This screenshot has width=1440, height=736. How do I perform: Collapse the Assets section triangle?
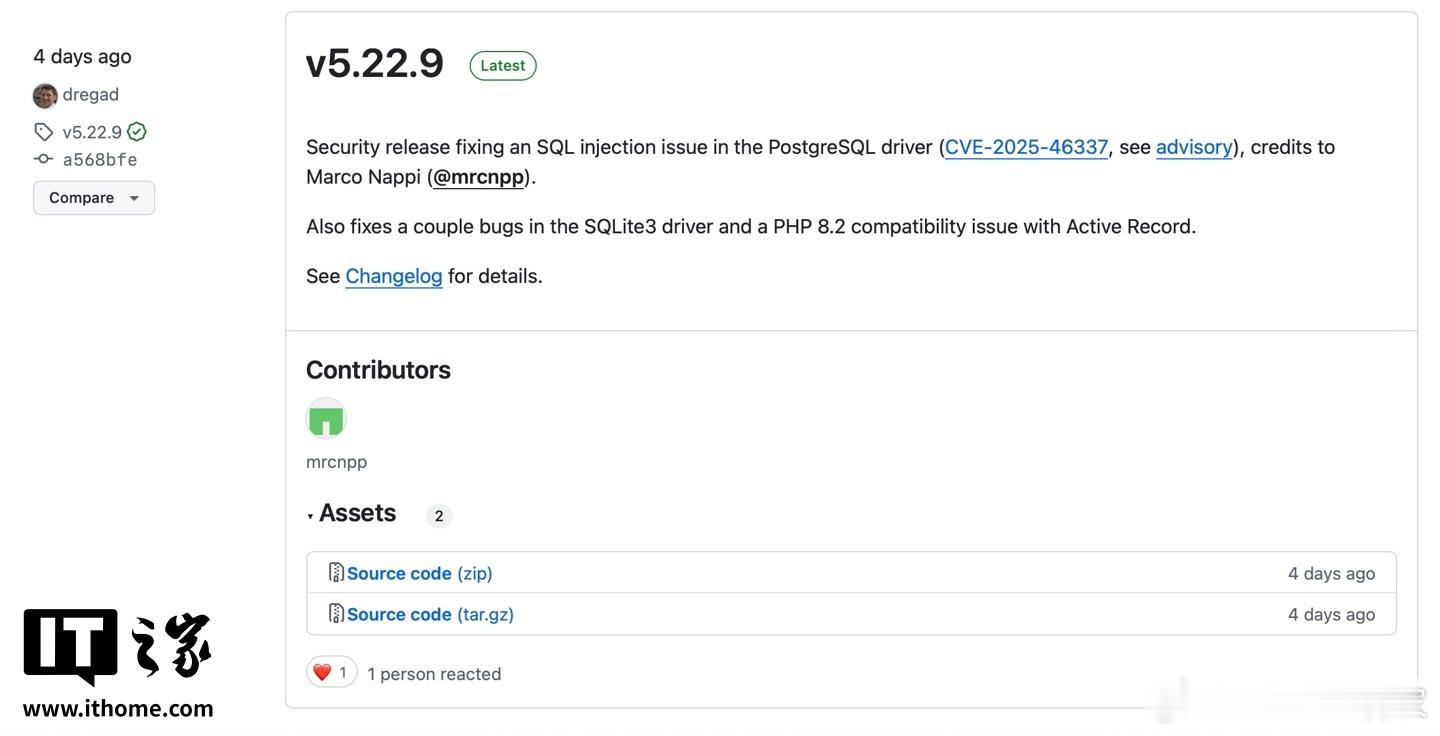[x=311, y=516]
